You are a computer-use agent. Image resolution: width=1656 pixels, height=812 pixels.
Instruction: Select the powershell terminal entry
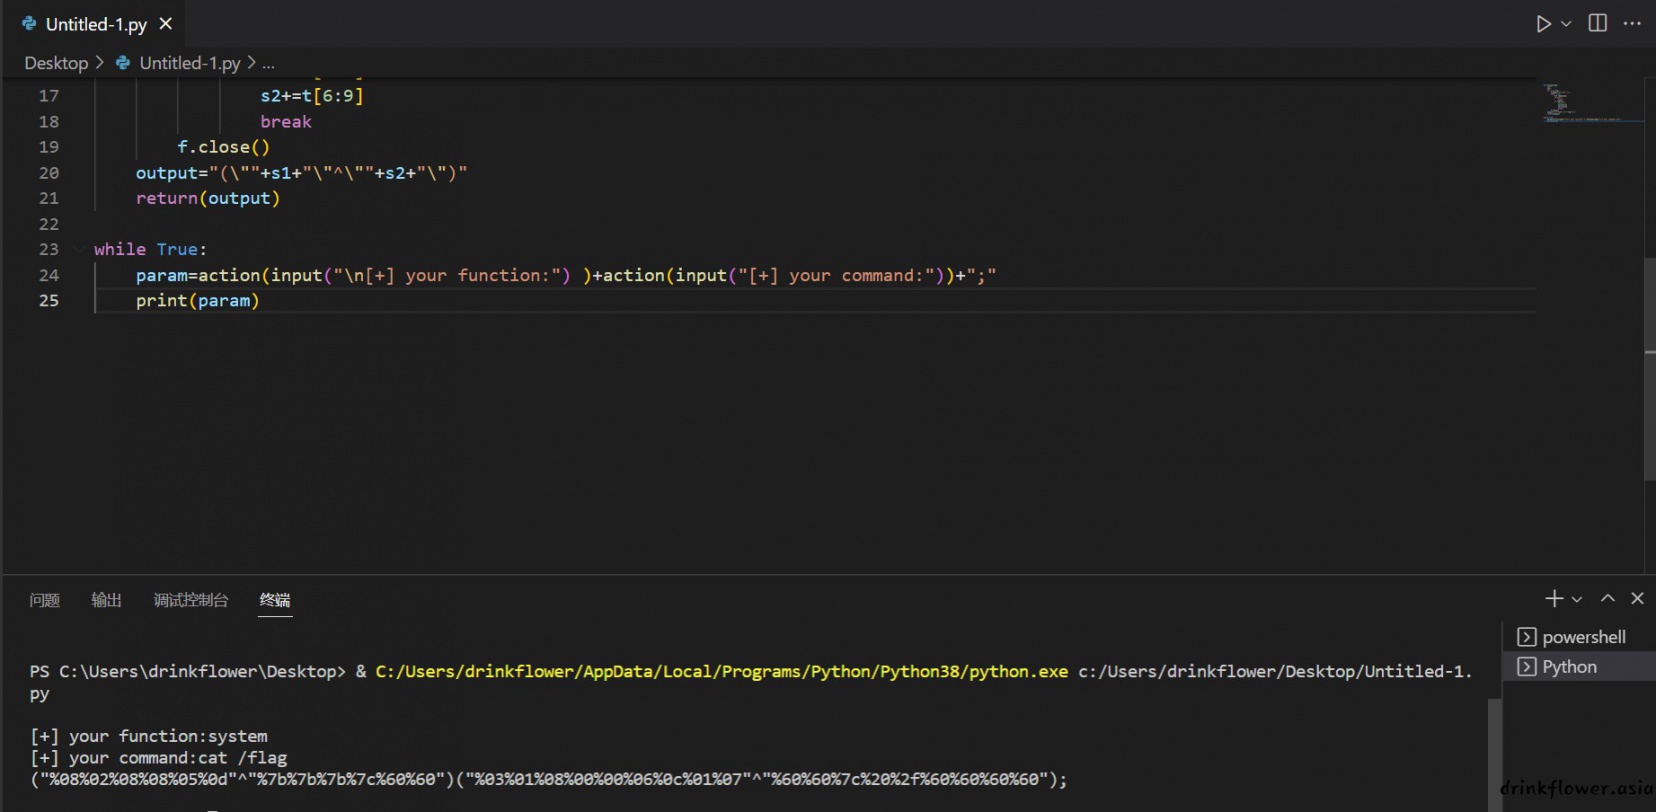coord(1580,637)
